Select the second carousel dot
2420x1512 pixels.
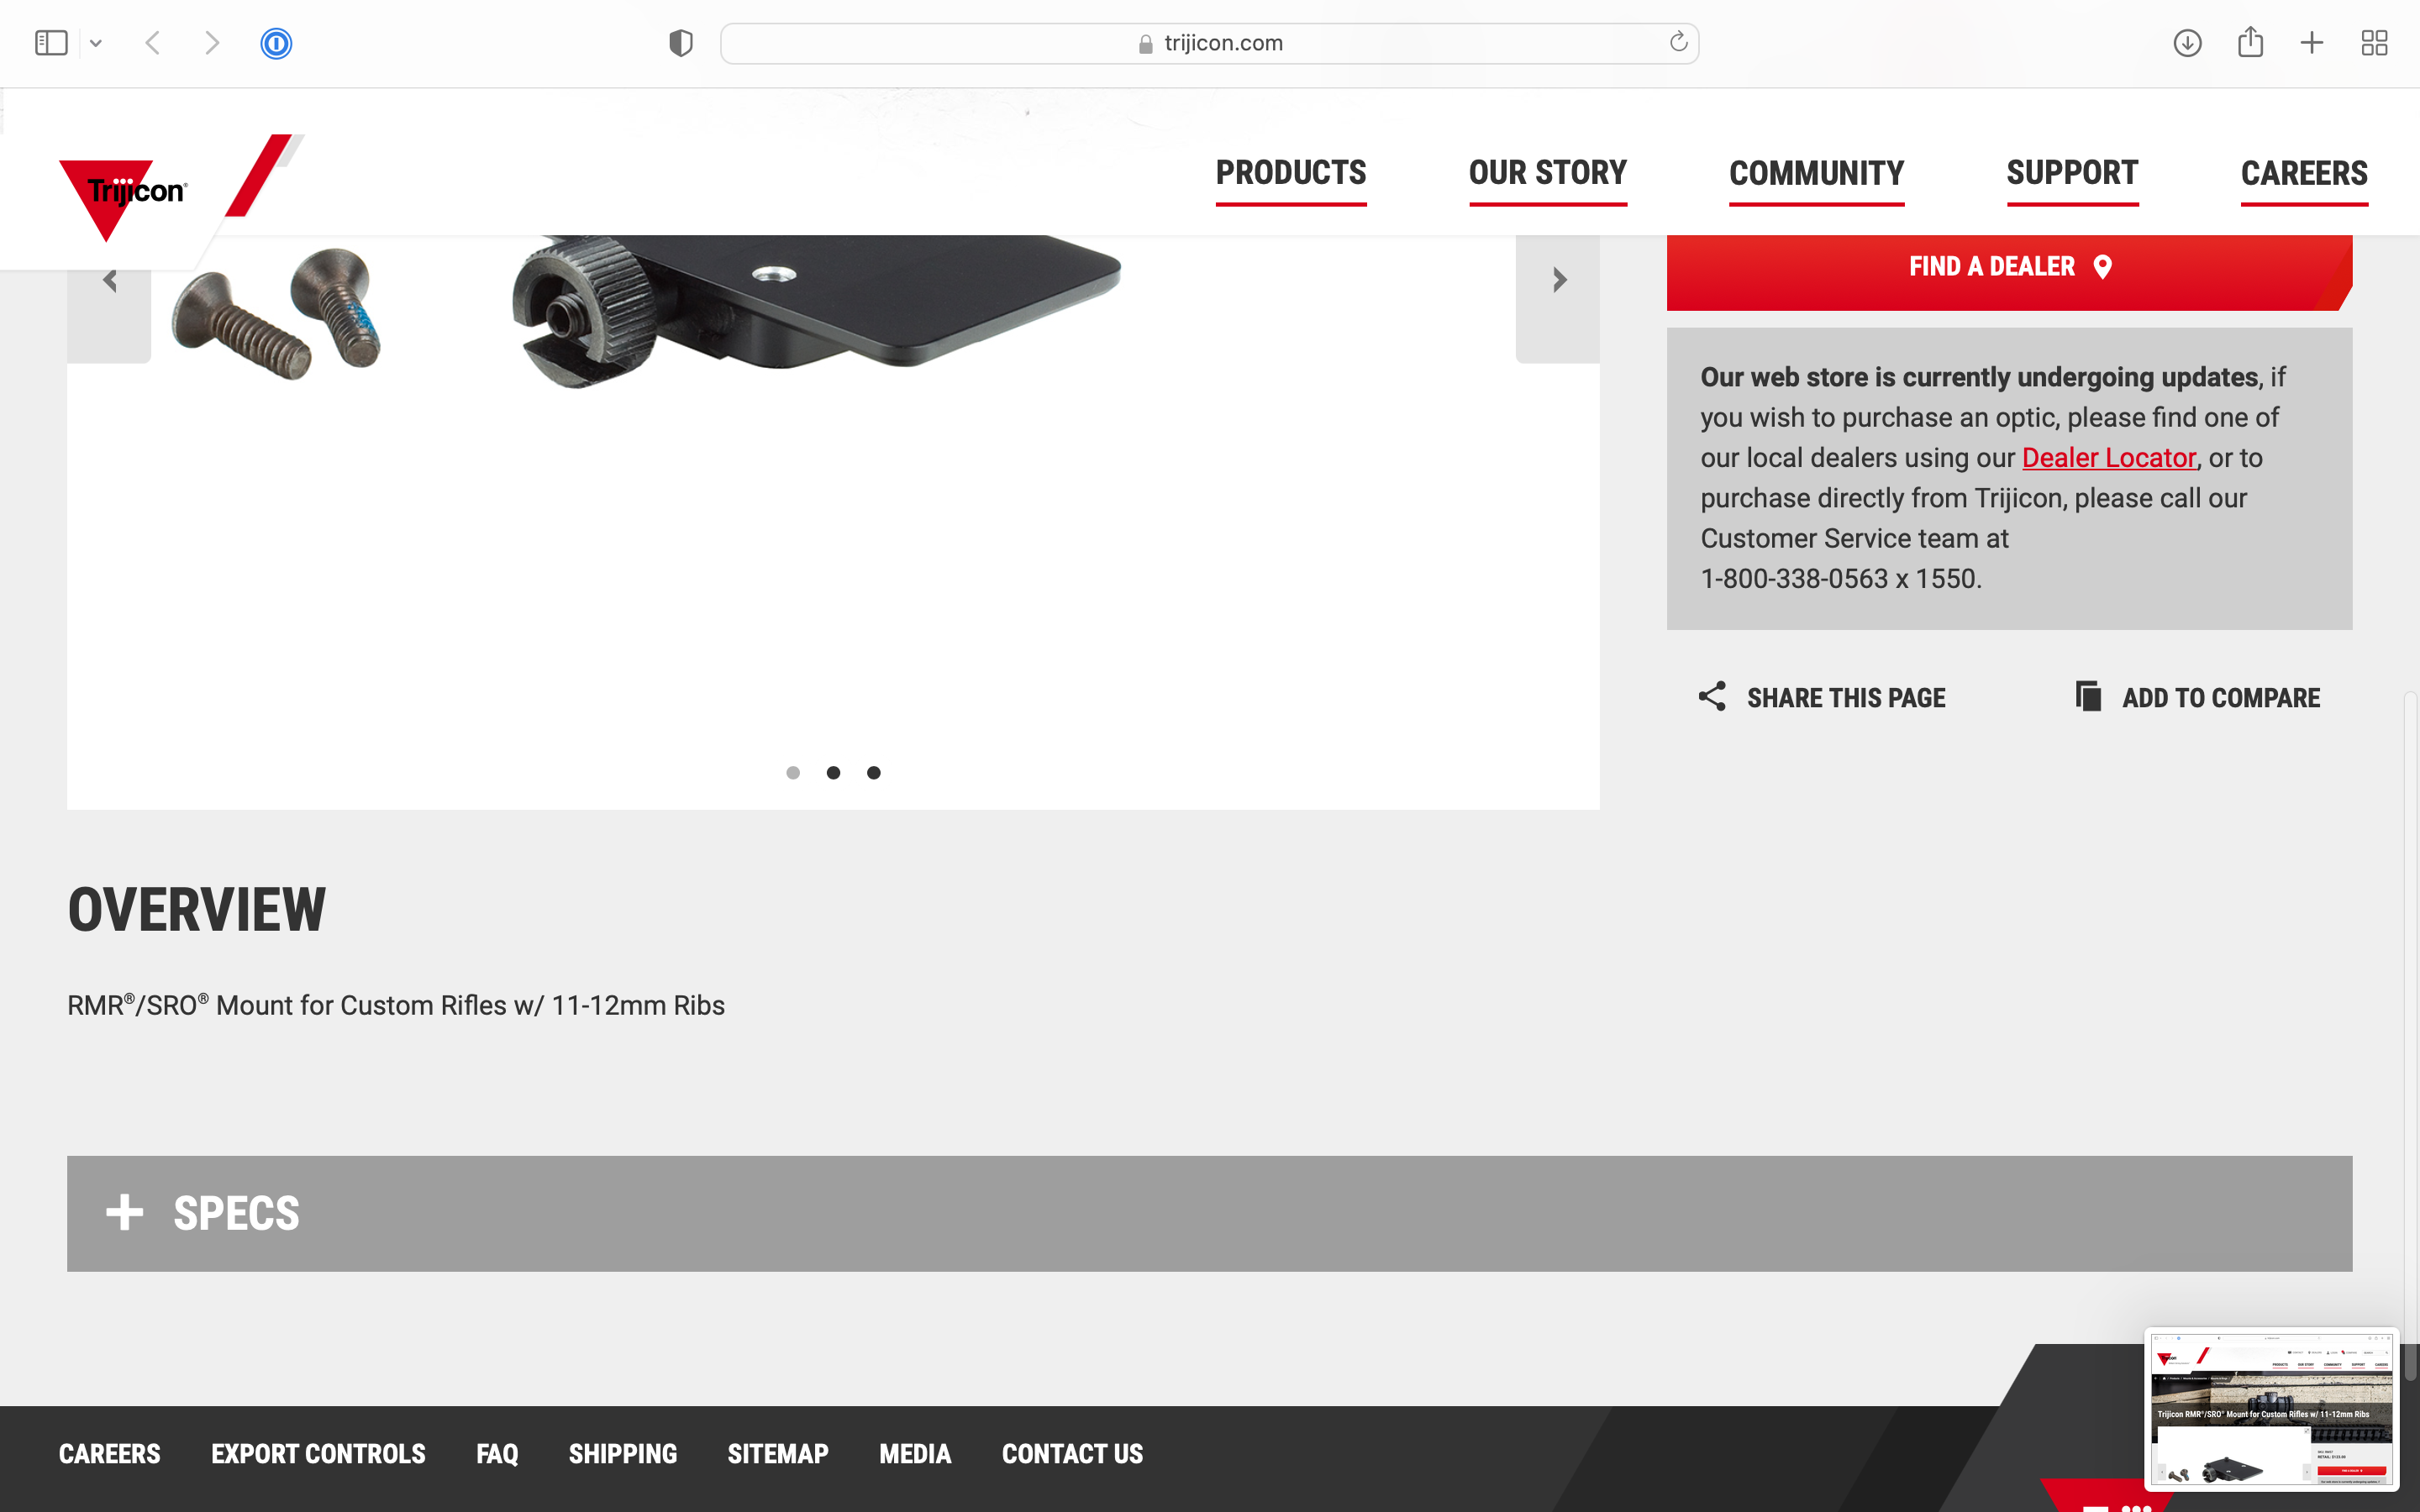(833, 772)
